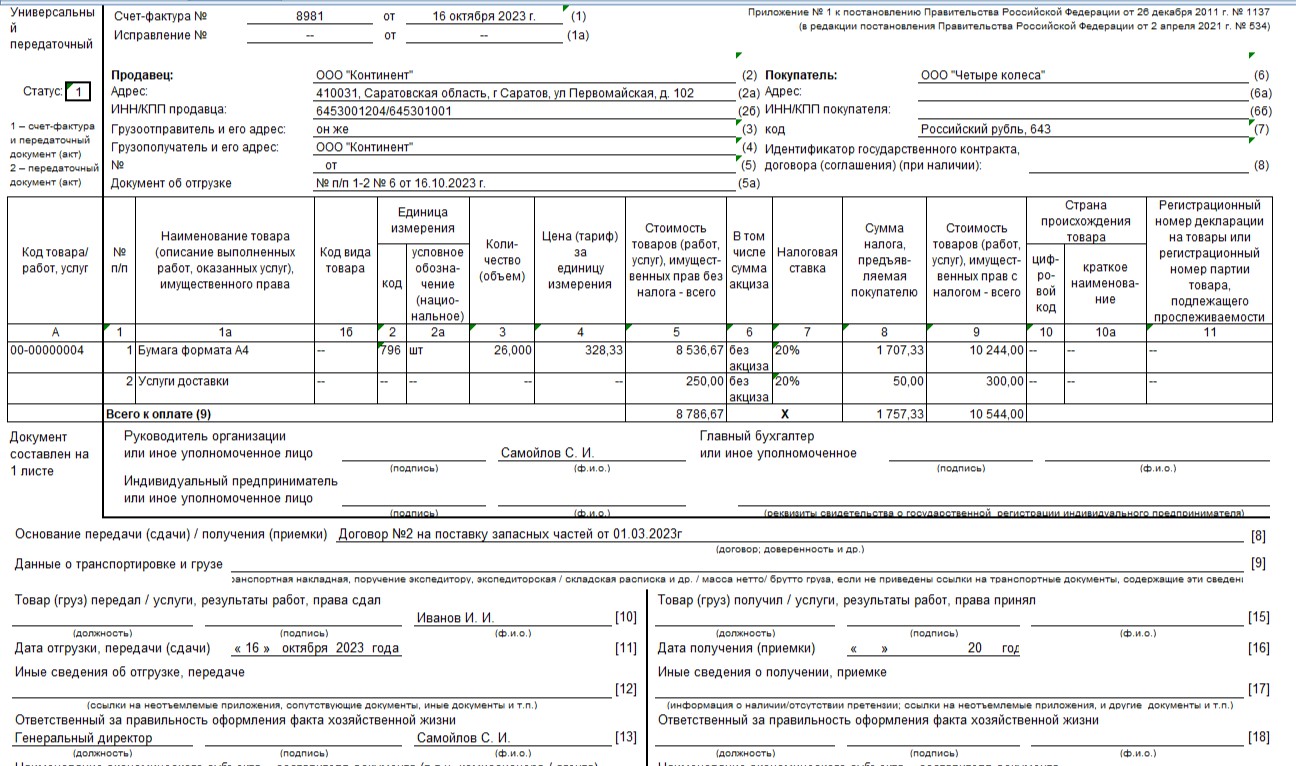Select shipment document '№ п/п 1-2 № 6 от 16.10.2023 г.'
Screen dimensions: 1296x766
click(x=524, y=183)
